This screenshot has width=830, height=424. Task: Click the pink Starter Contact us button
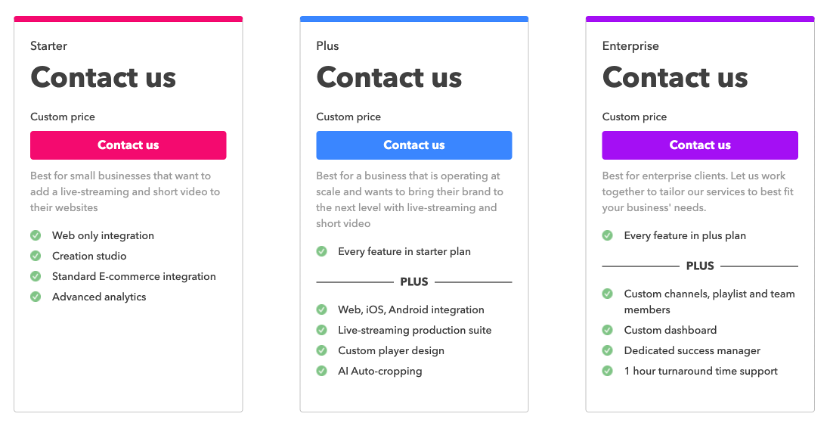(128, 145)
